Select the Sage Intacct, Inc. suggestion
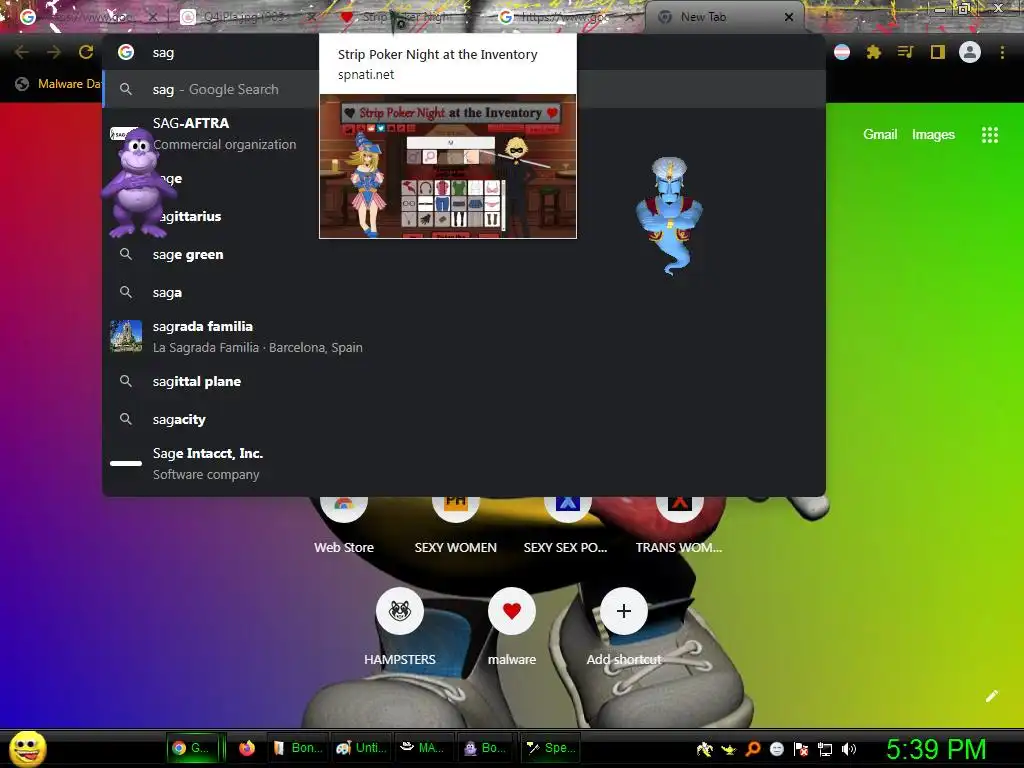The width and height of the screenshot is (1024, 768). click(x=464, y=464)
